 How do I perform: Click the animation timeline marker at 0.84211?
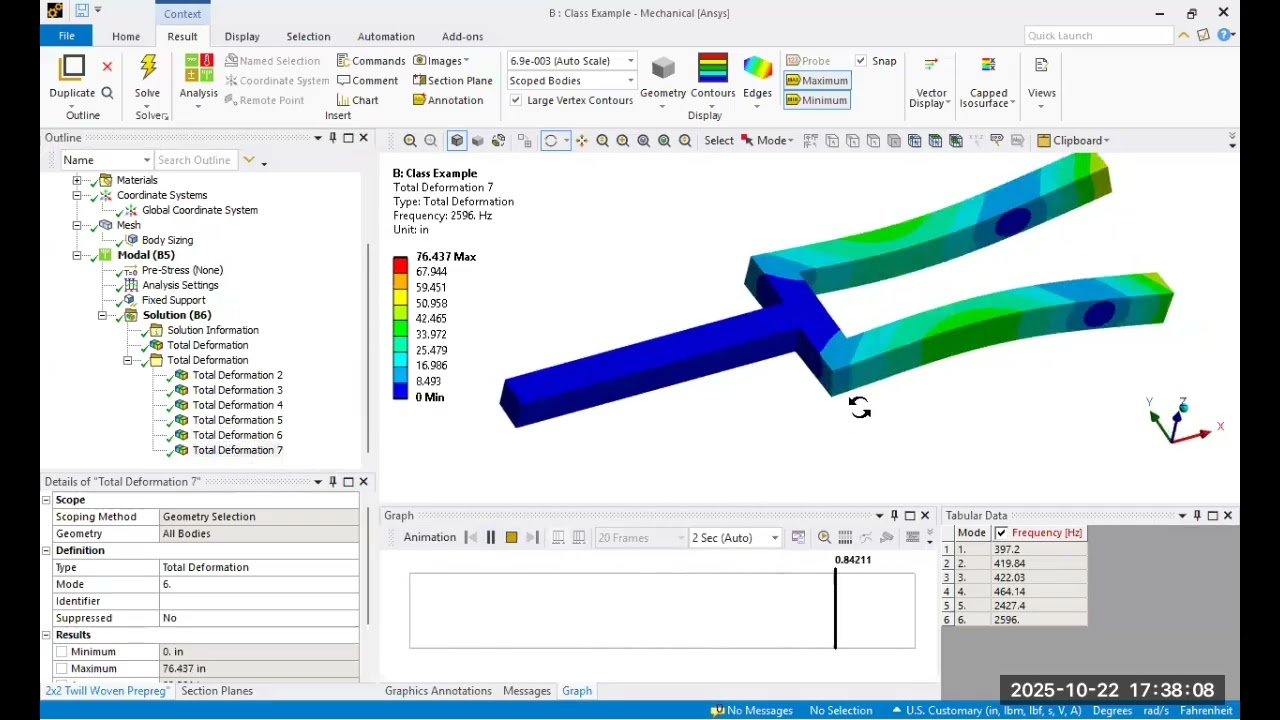click(835, 609)
